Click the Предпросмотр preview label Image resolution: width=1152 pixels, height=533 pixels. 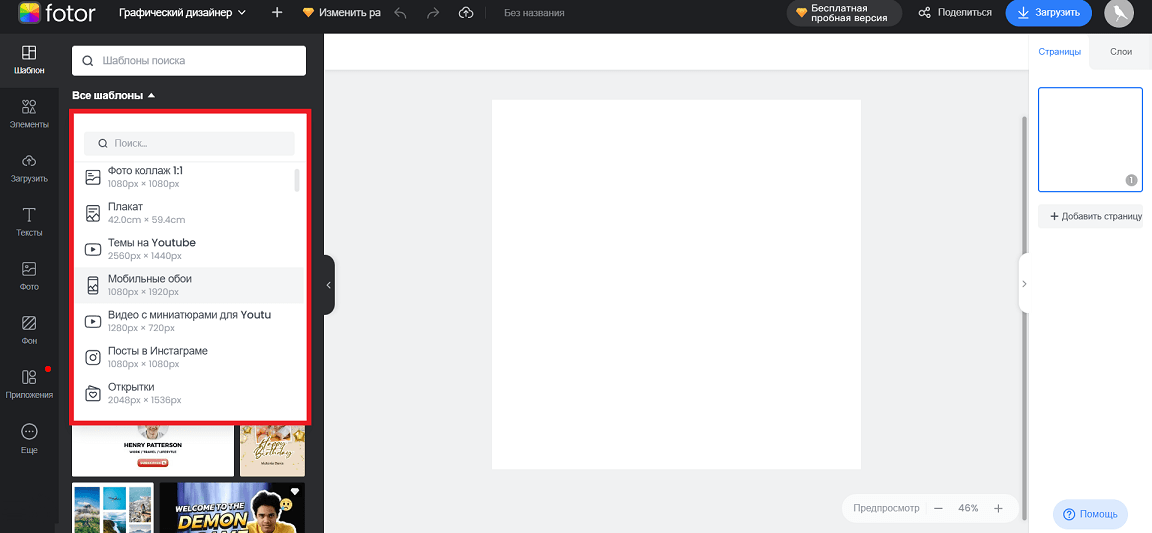pos(886,508)
